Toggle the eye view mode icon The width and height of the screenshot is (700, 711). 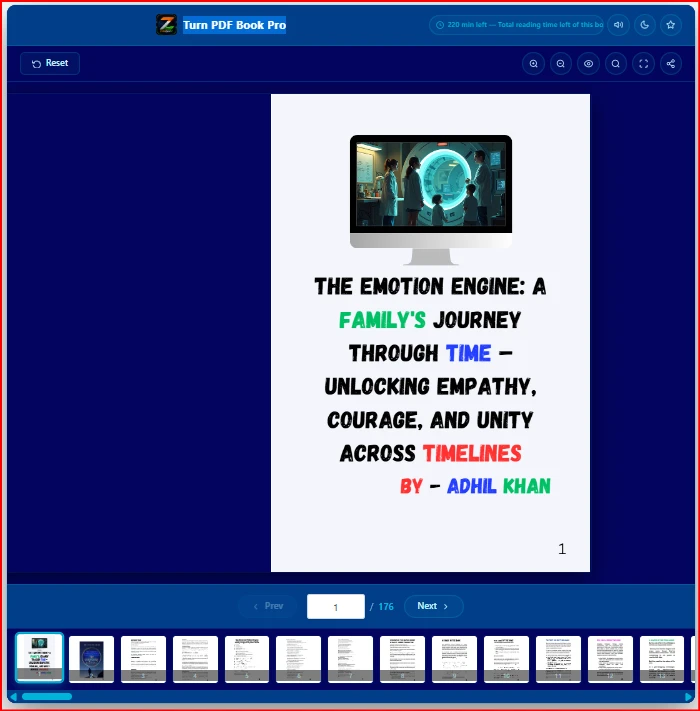(588, 63)
